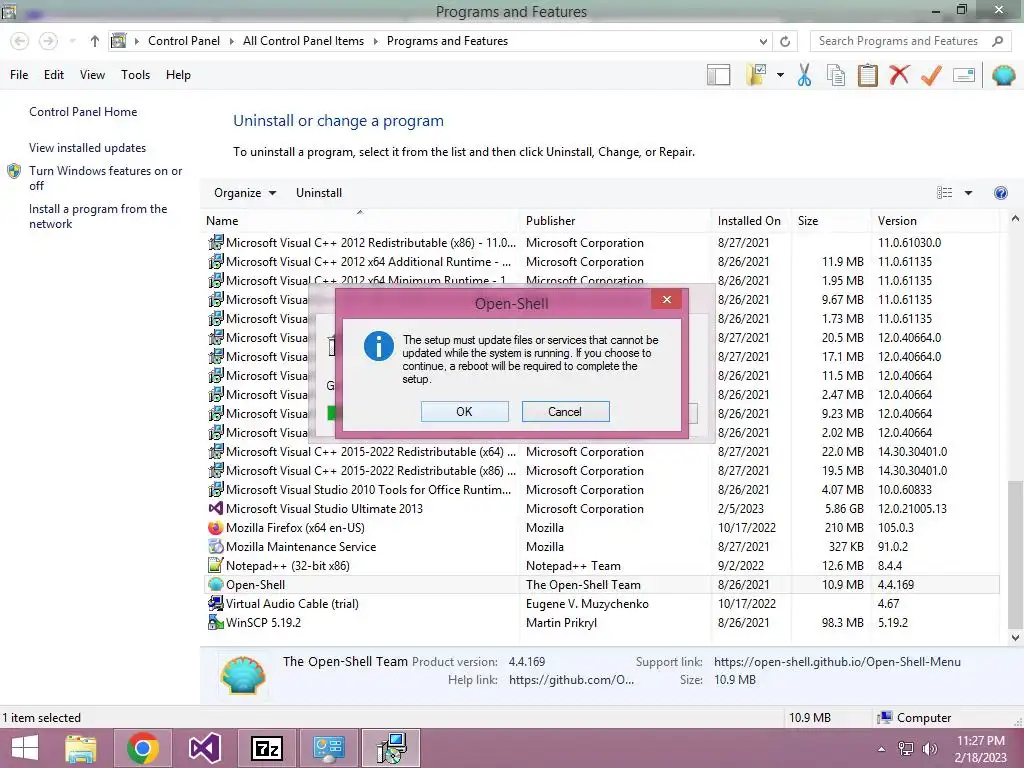
Task: Click Cancel in the Open-Shell dialog
Action: point(566,411)
